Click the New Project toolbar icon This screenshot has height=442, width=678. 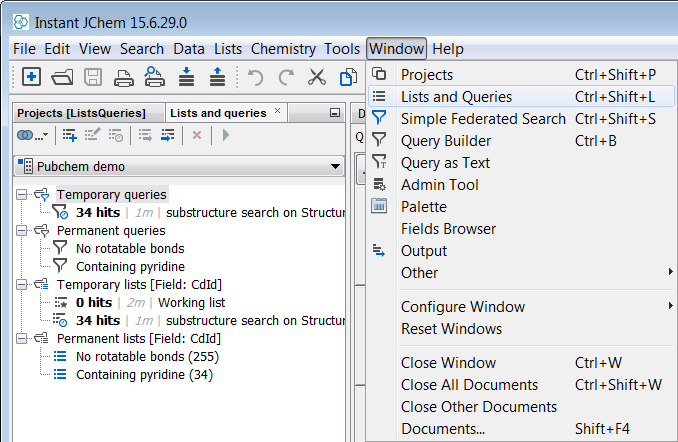32,77
